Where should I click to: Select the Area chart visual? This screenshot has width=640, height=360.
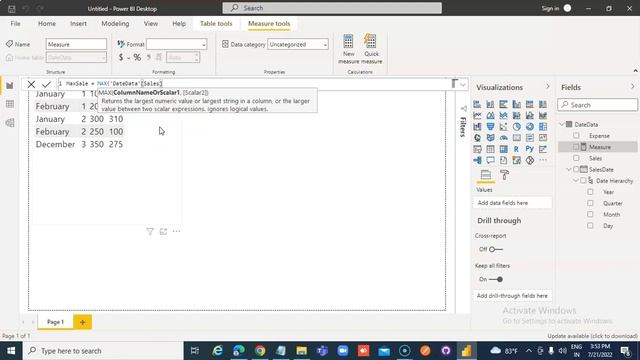tap(490, 116)
